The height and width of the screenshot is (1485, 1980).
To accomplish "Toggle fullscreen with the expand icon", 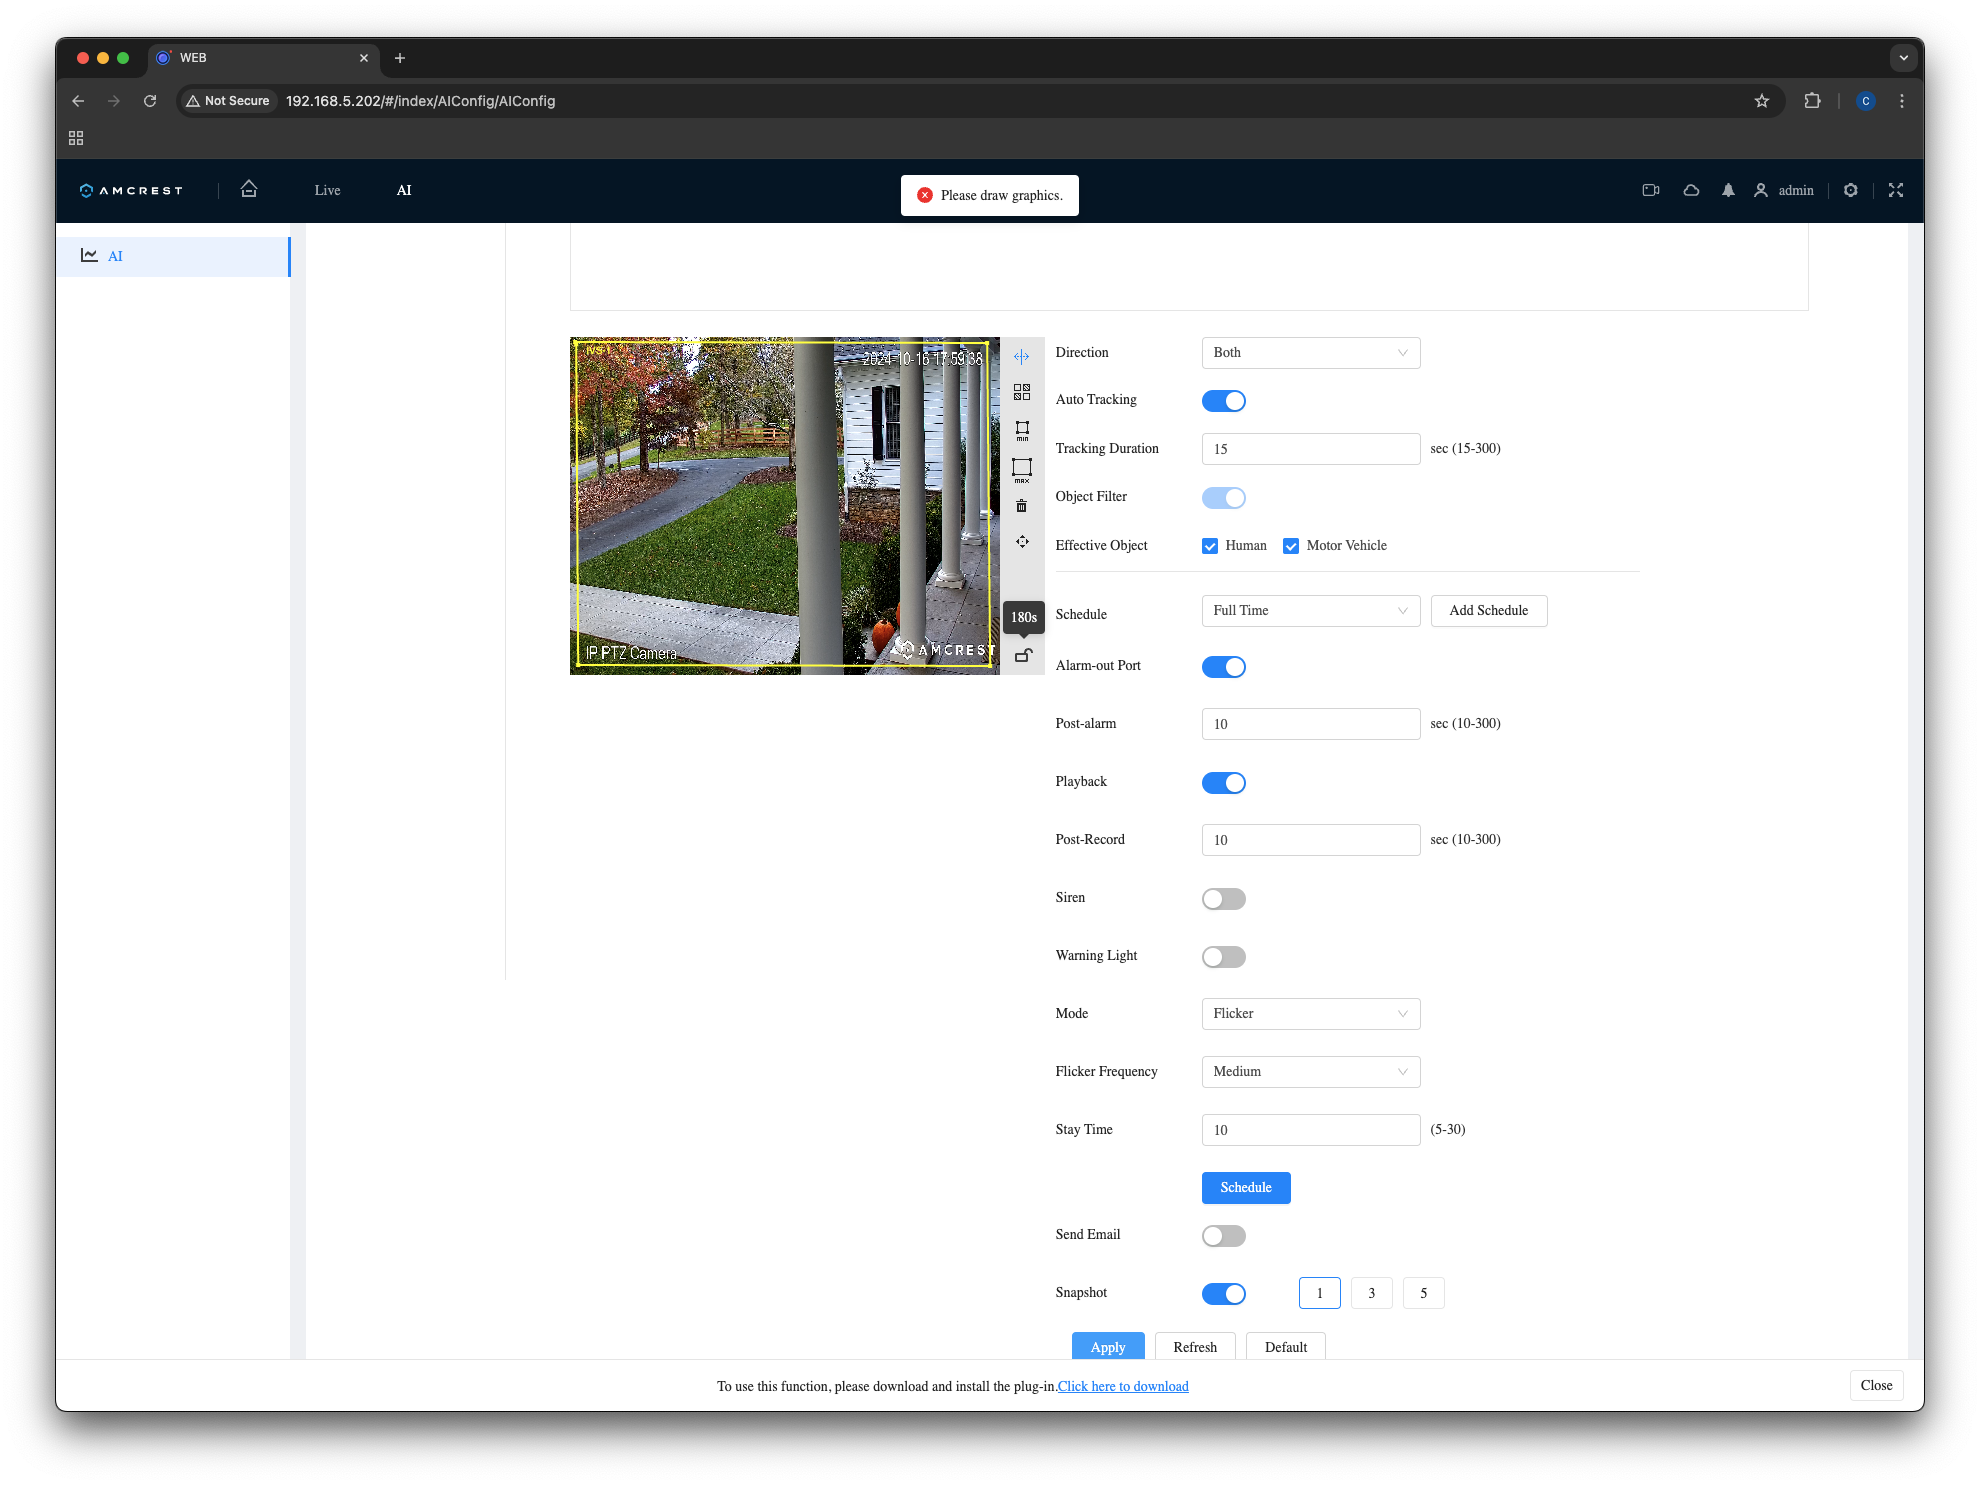I will pyautogui.click(x=1896, y=190).
